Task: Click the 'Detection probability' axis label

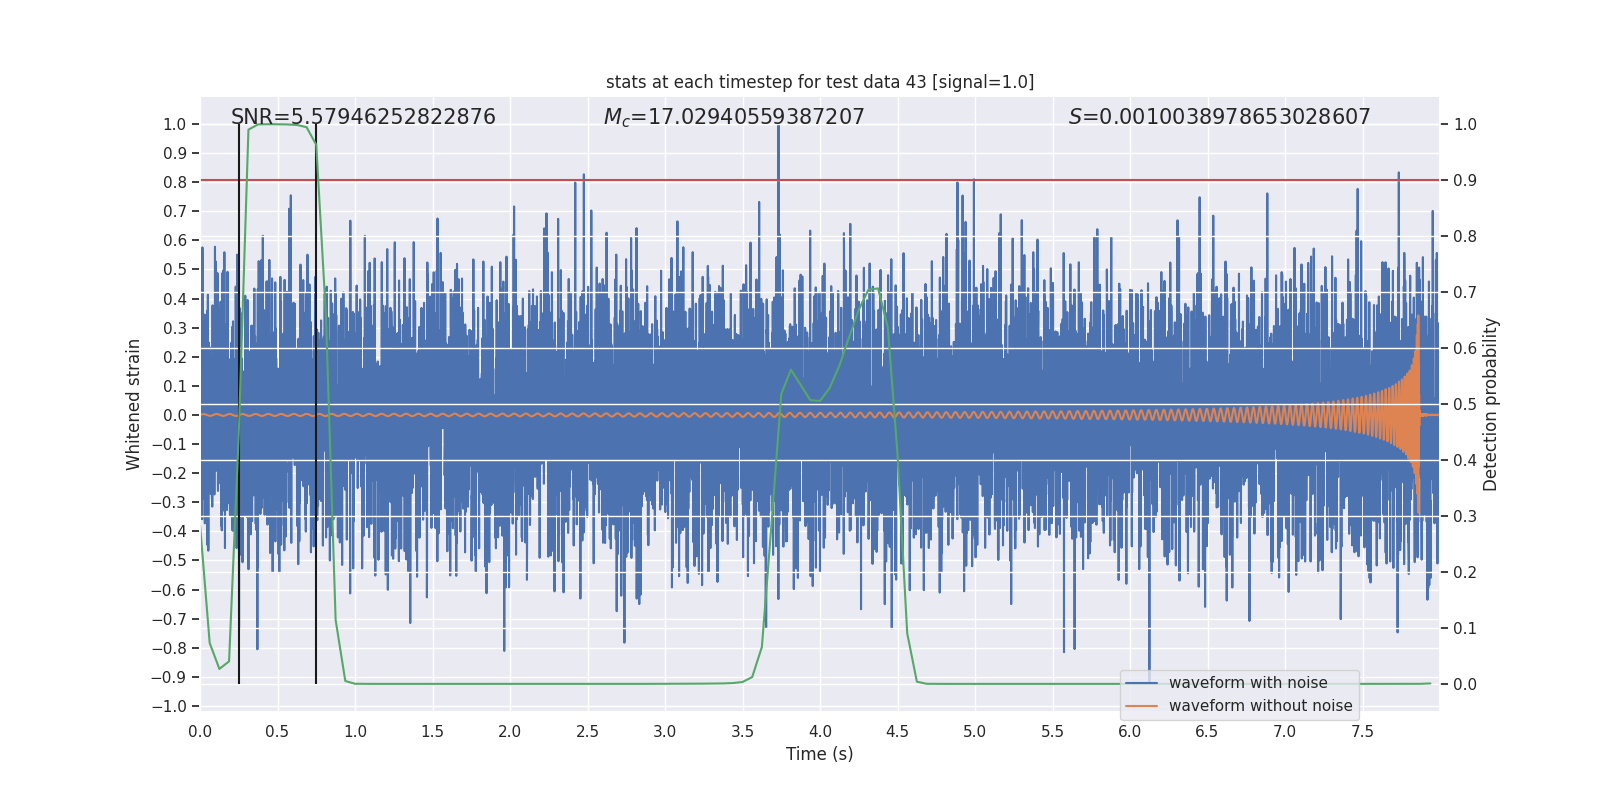Action: click(x=1491, y=404)
